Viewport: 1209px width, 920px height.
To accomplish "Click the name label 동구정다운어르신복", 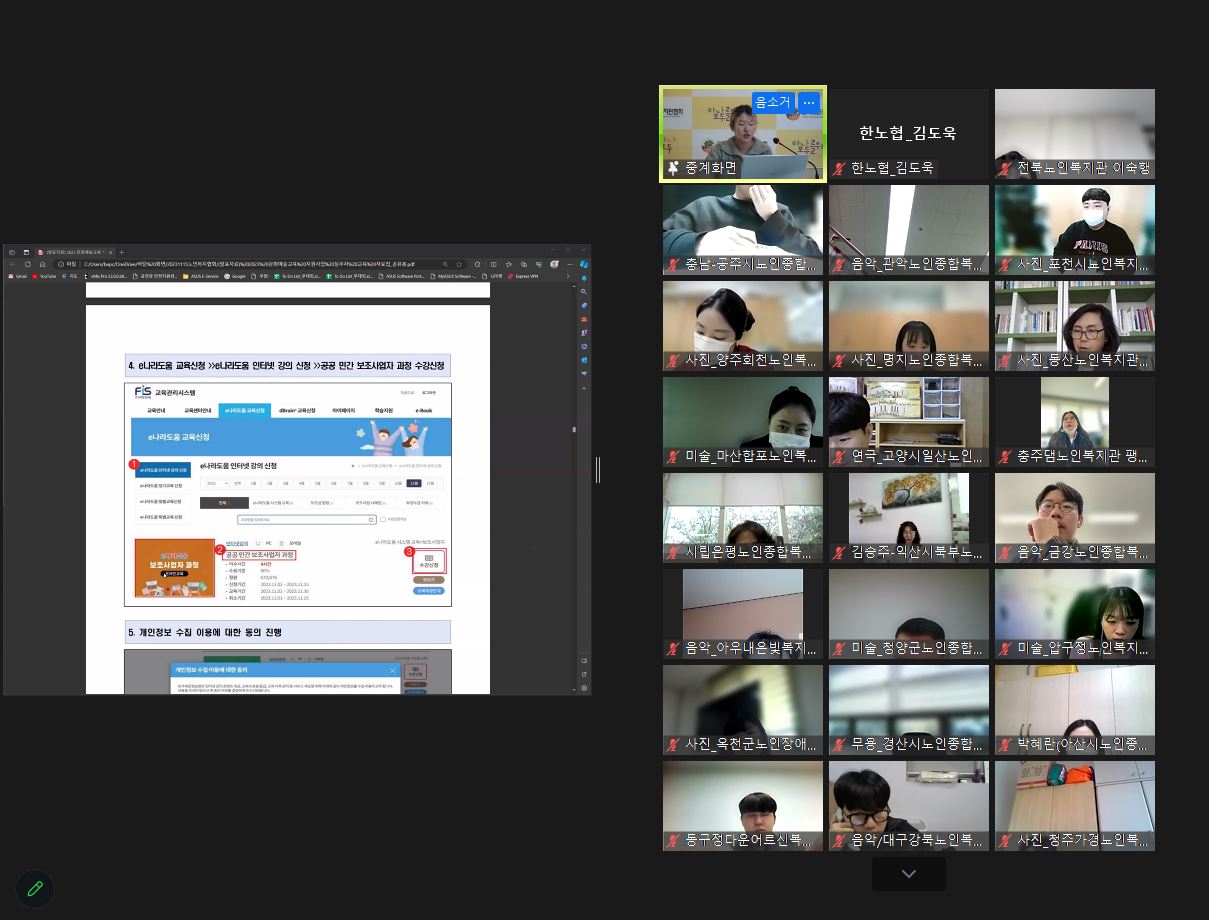I will tap(751, 840).
